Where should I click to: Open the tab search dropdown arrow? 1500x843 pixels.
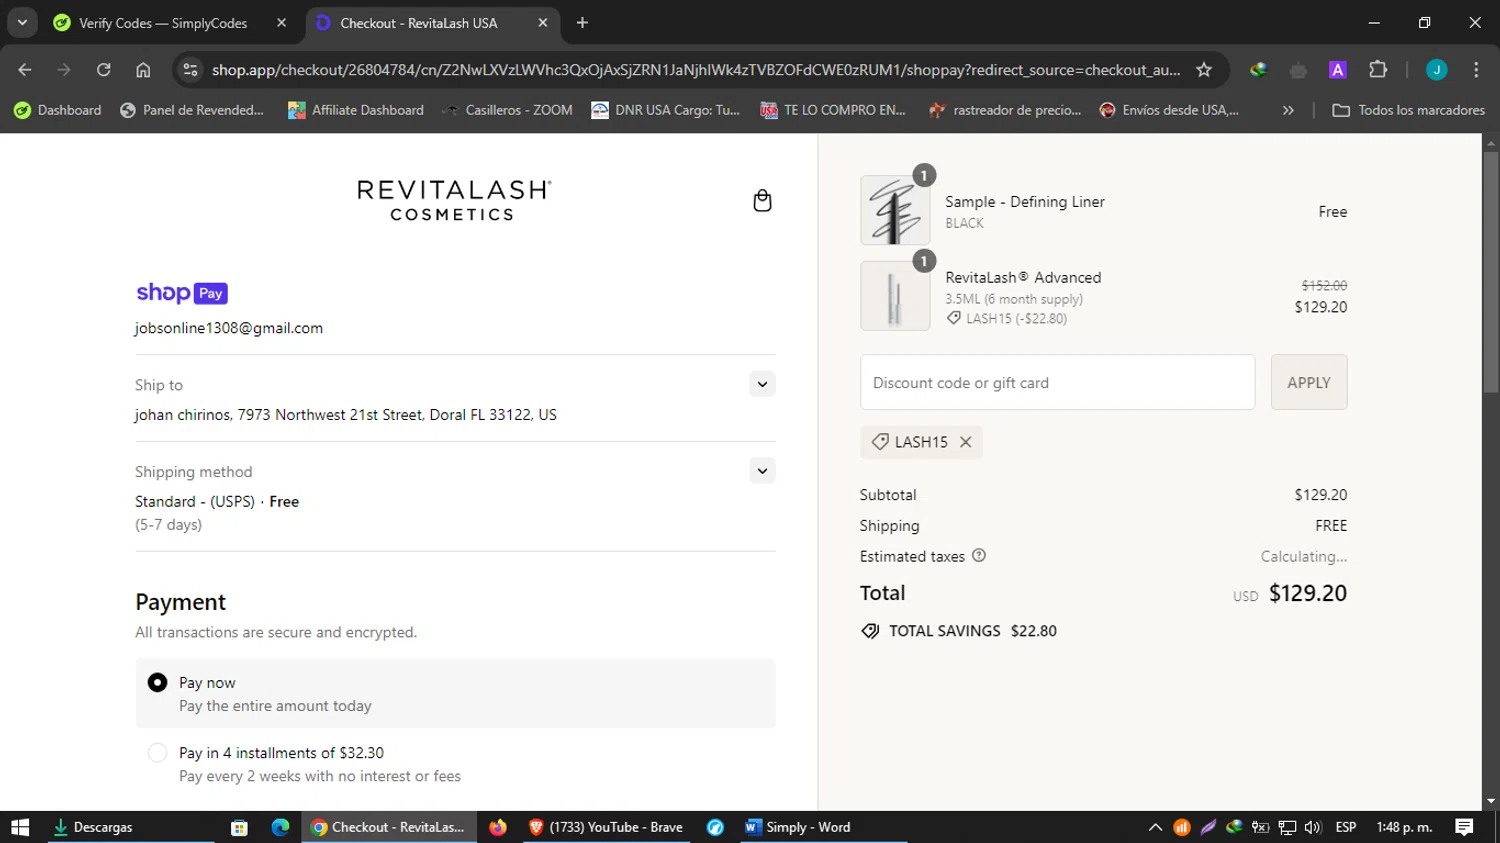click(22, 22)
